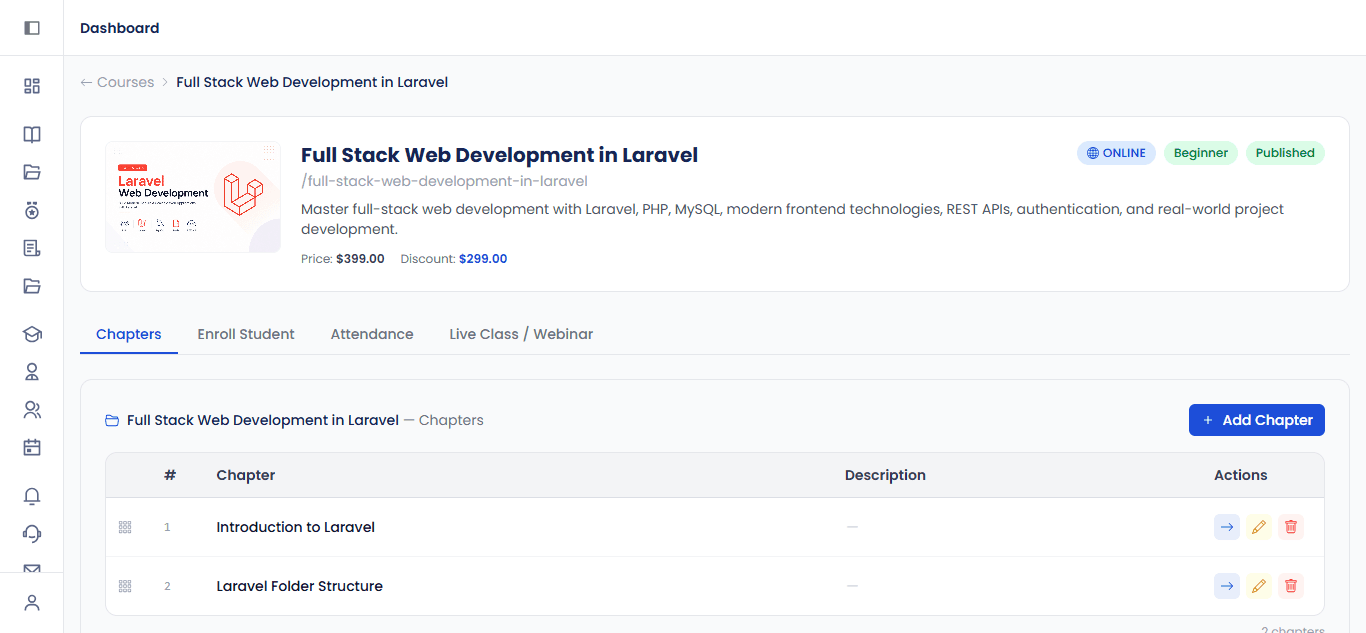Viewport: 1366px width, 633px height.
Task: Edit the Laravel Folder Structure chapter
Action: [x=1259, y=586]
